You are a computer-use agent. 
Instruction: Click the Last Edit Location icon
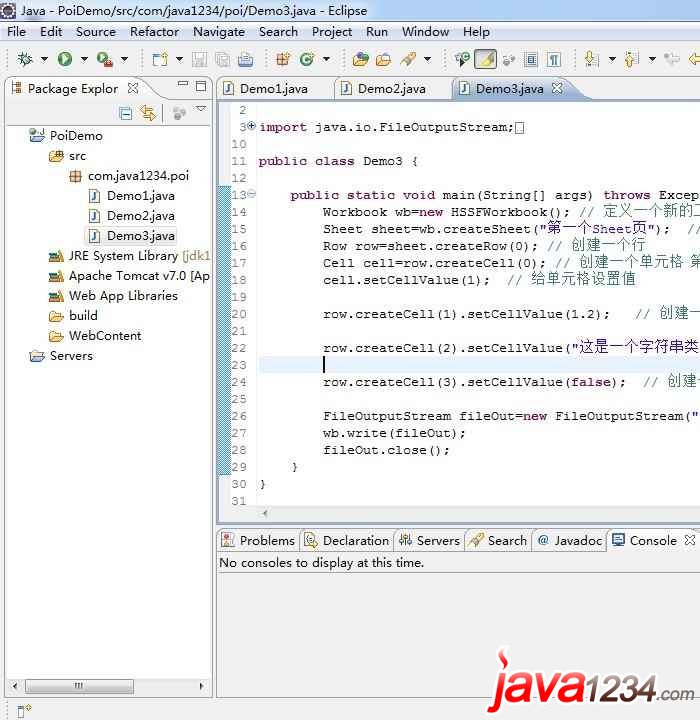point(672,59)
